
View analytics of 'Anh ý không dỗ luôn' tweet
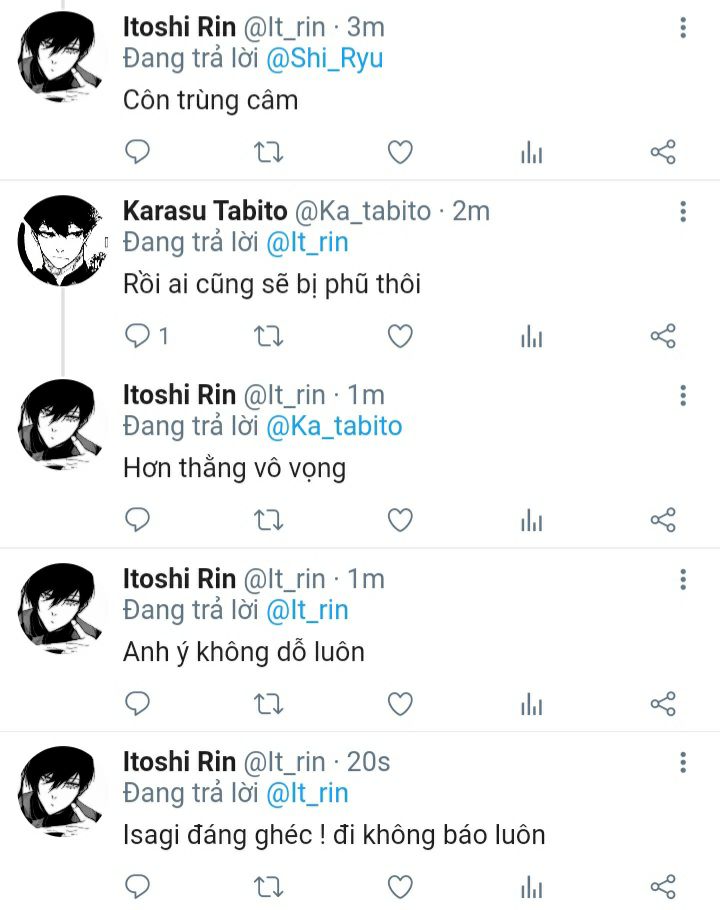[531, 704]
